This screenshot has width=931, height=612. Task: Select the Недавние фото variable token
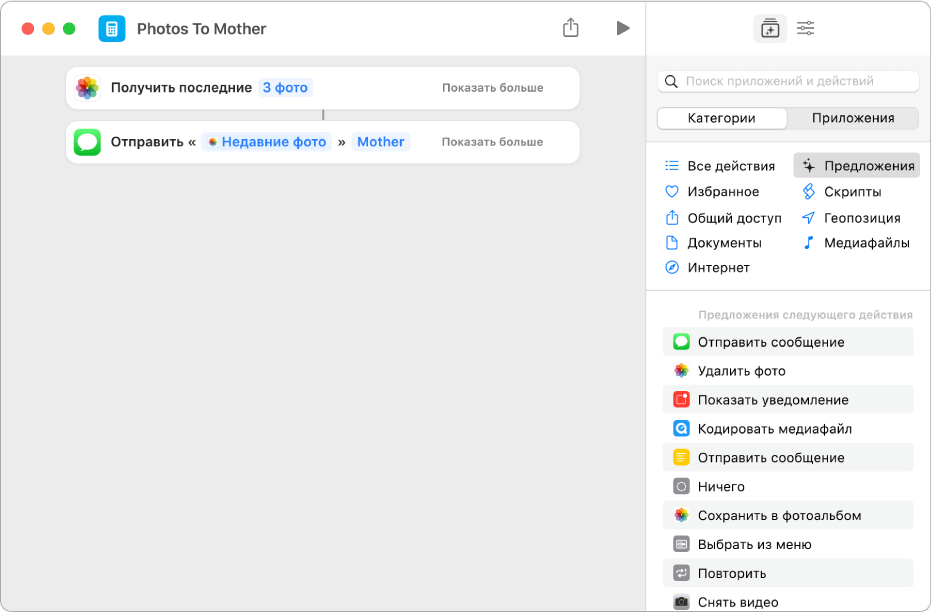pyautogui.click(x=267, y=142)
